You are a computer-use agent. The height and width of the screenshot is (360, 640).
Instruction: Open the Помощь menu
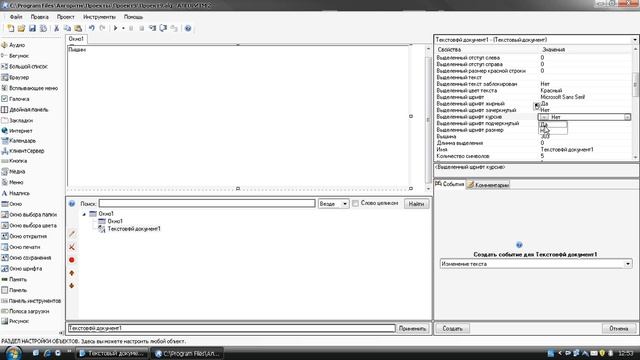pos(133,17)
